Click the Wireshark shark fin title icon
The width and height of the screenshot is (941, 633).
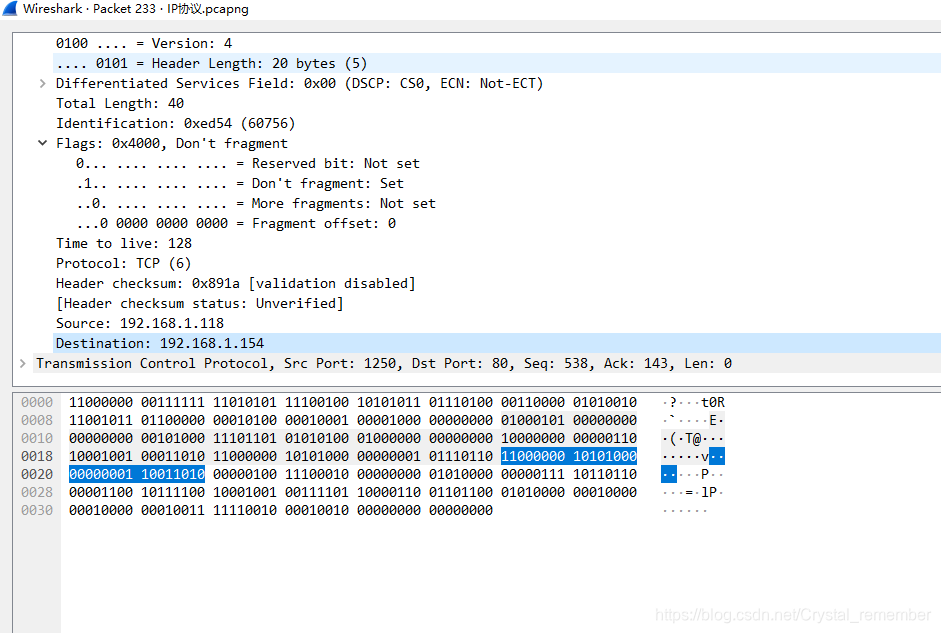coord(10,8)
